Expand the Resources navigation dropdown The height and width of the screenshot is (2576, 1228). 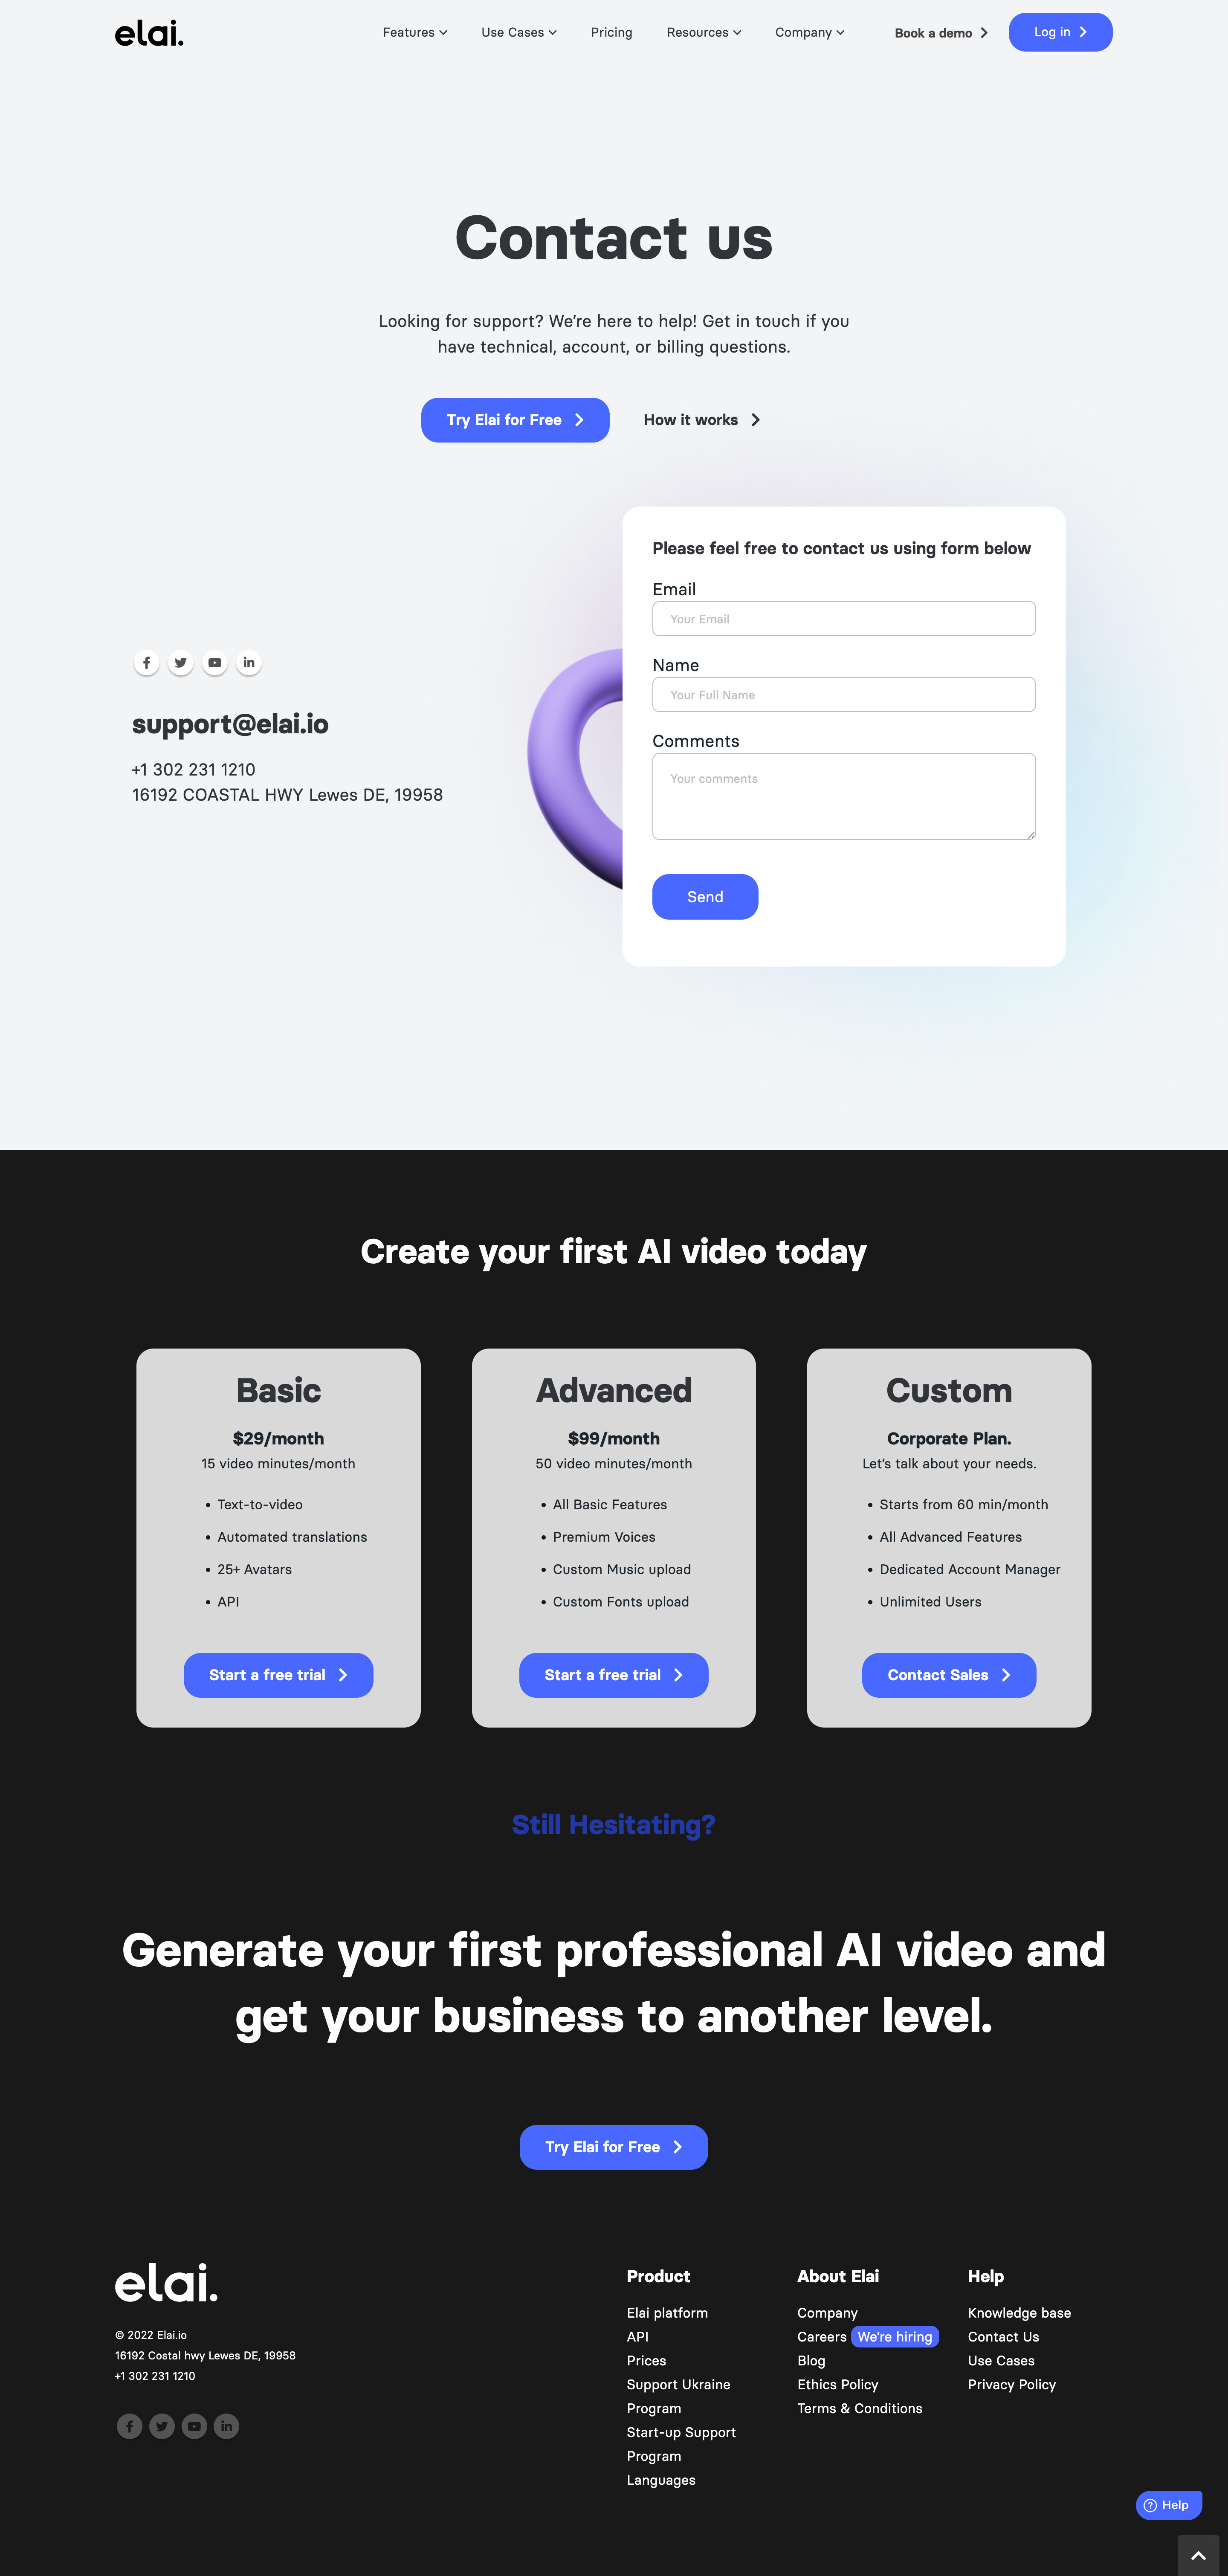click(x=702, y=31)
